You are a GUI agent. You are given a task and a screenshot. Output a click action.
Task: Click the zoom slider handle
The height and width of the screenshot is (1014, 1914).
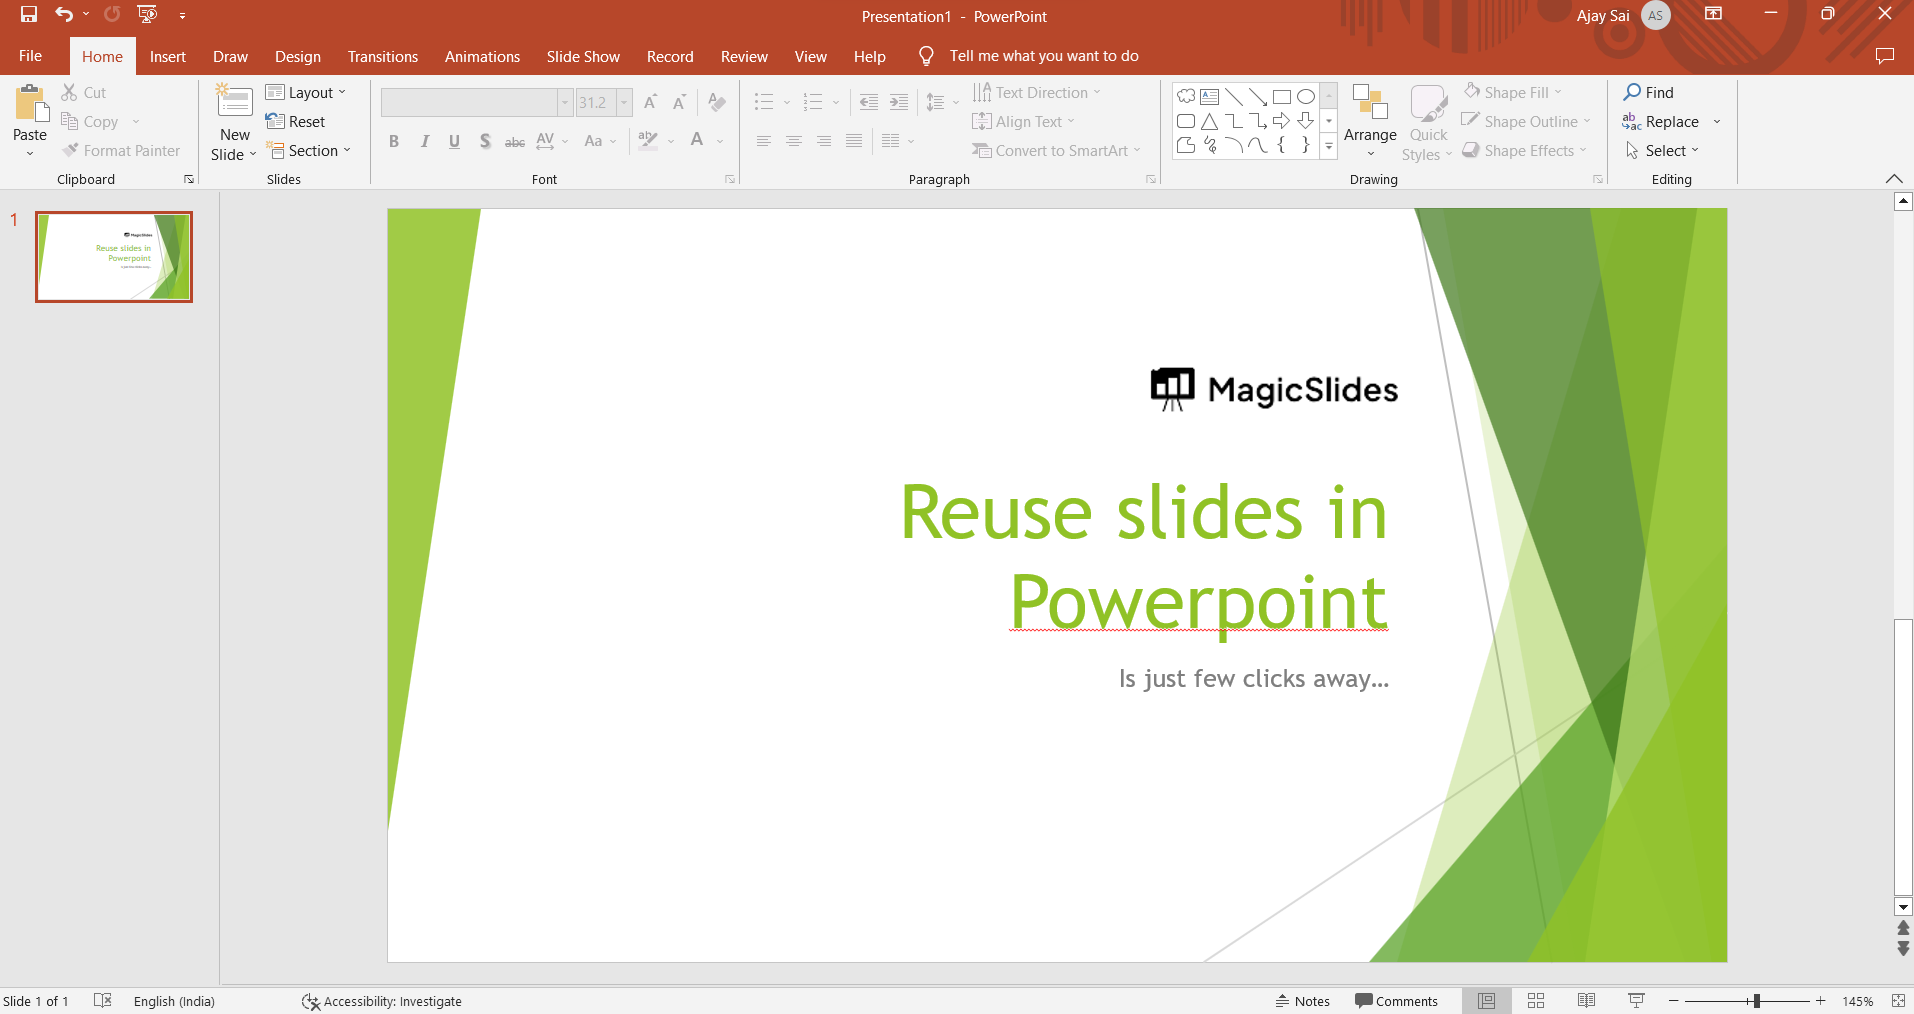[1756, 1001]
